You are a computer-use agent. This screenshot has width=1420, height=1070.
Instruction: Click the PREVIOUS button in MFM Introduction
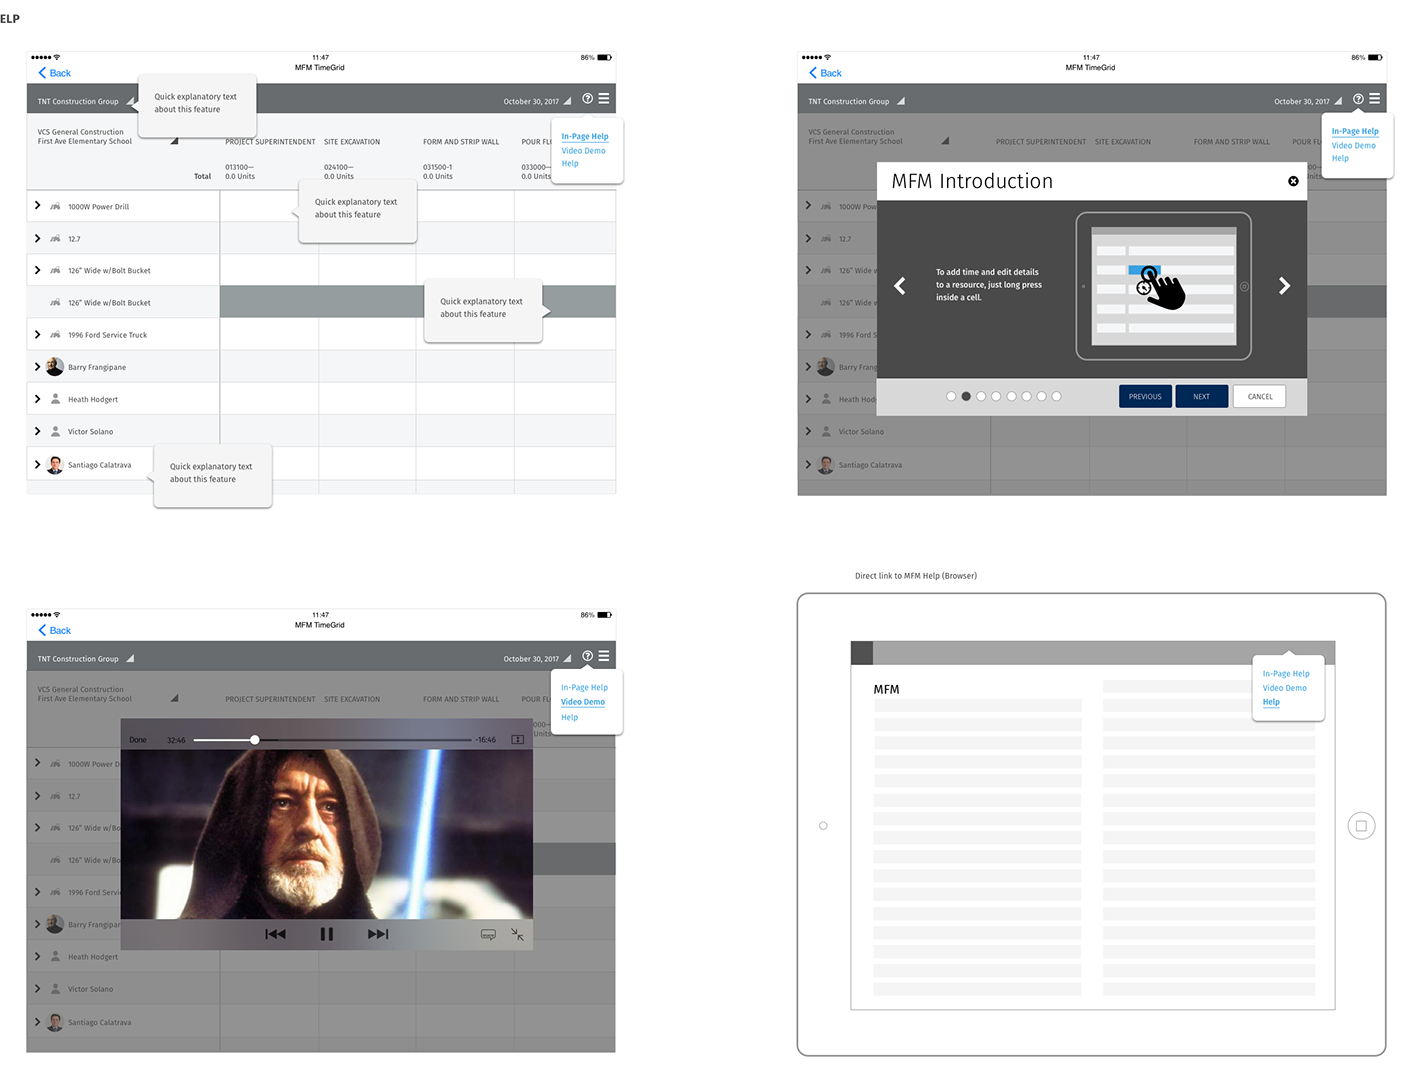click(1145, 396)
